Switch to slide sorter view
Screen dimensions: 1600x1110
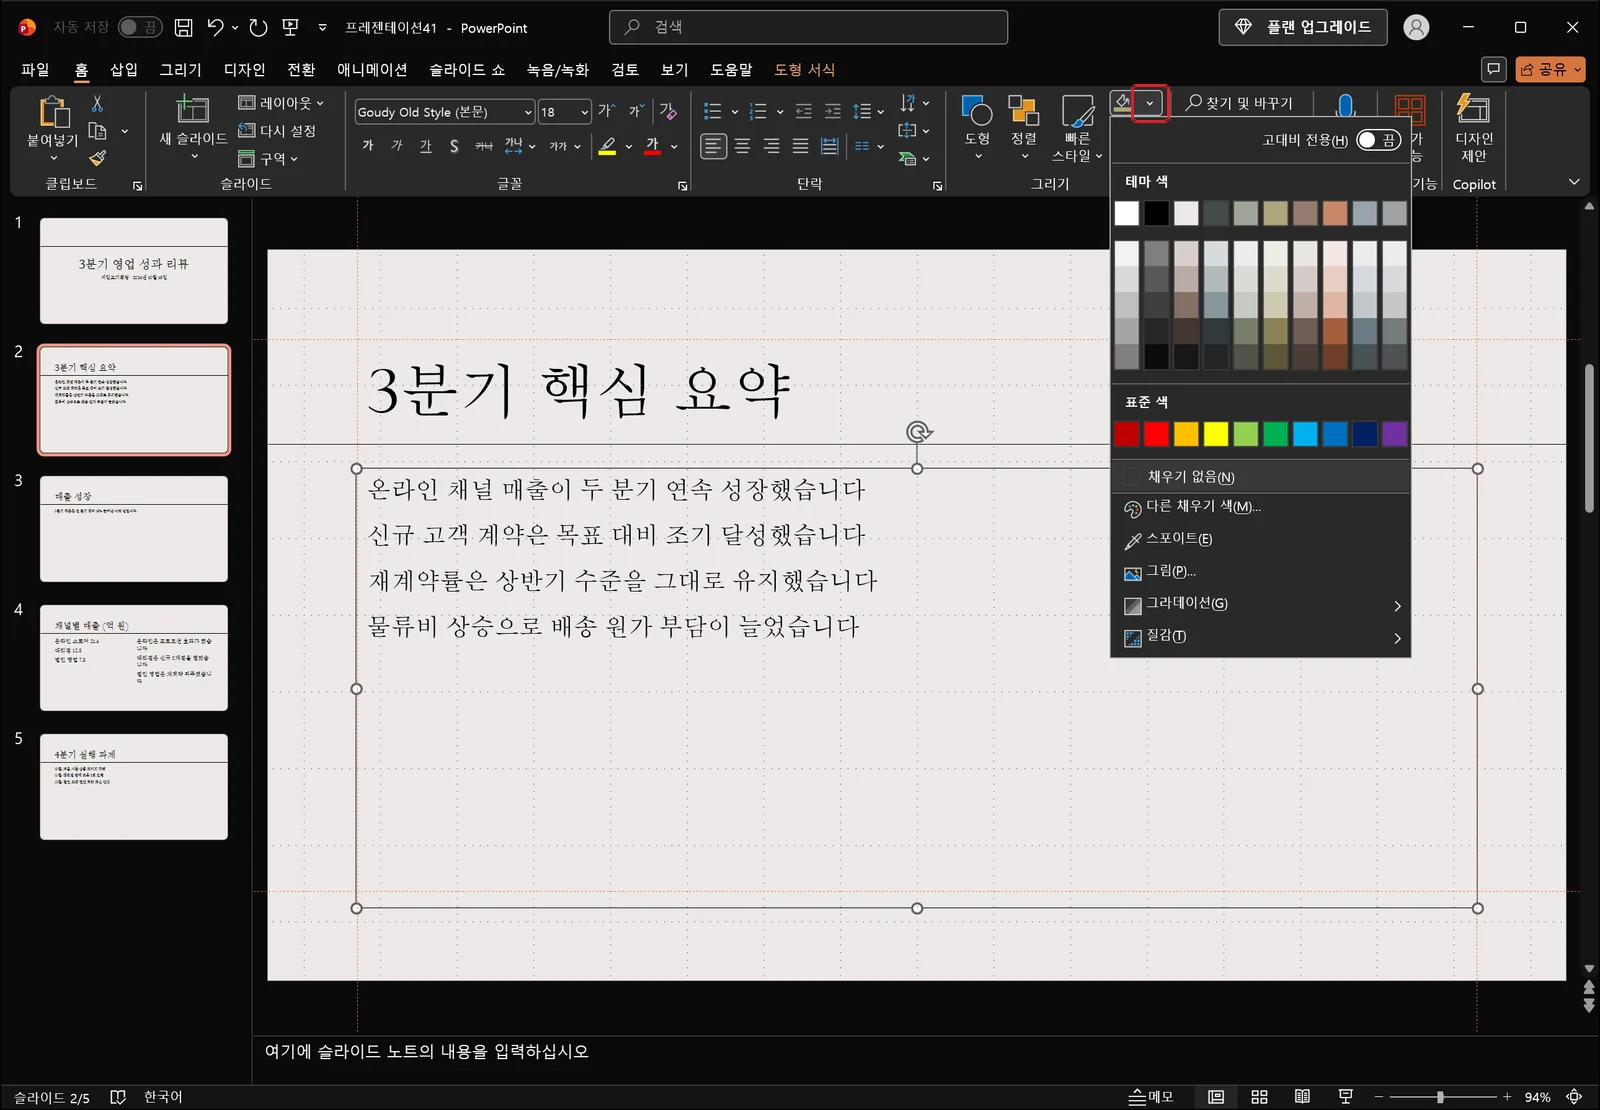1259,1097
